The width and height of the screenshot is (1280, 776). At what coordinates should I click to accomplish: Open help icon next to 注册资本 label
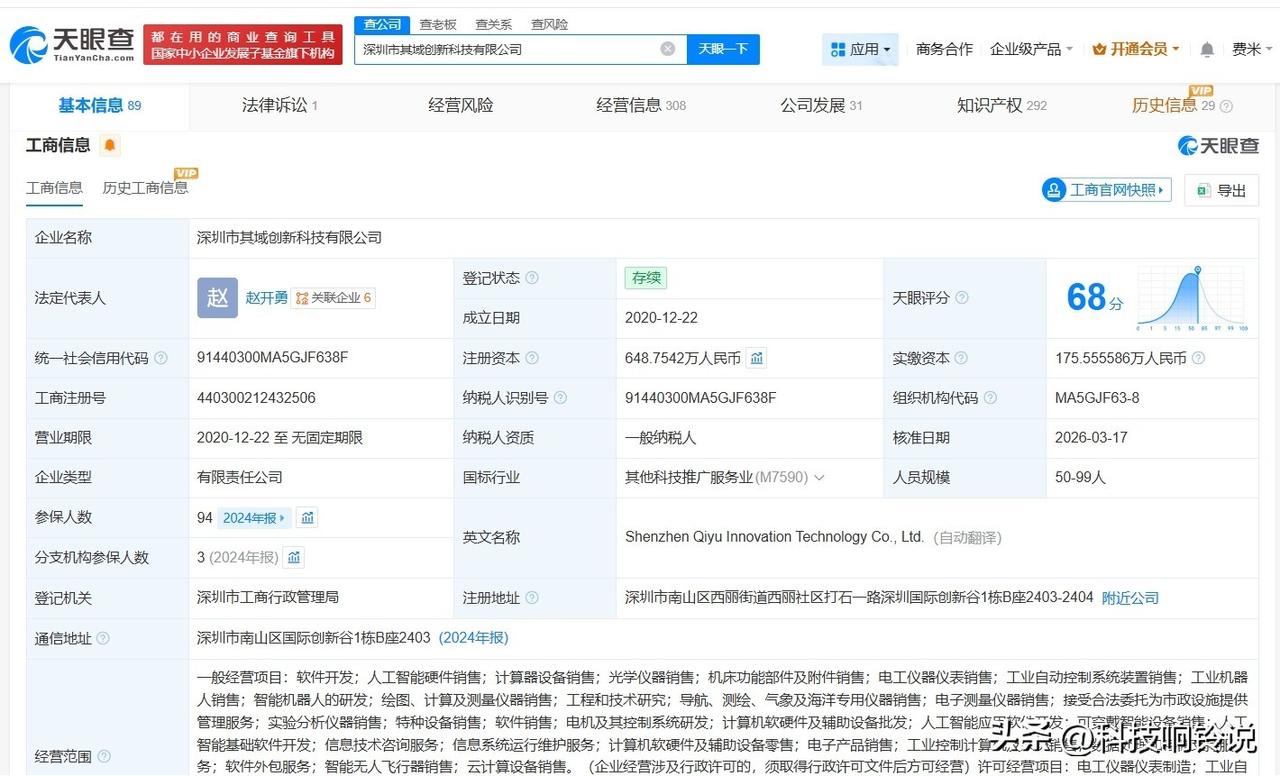(532, 358)
